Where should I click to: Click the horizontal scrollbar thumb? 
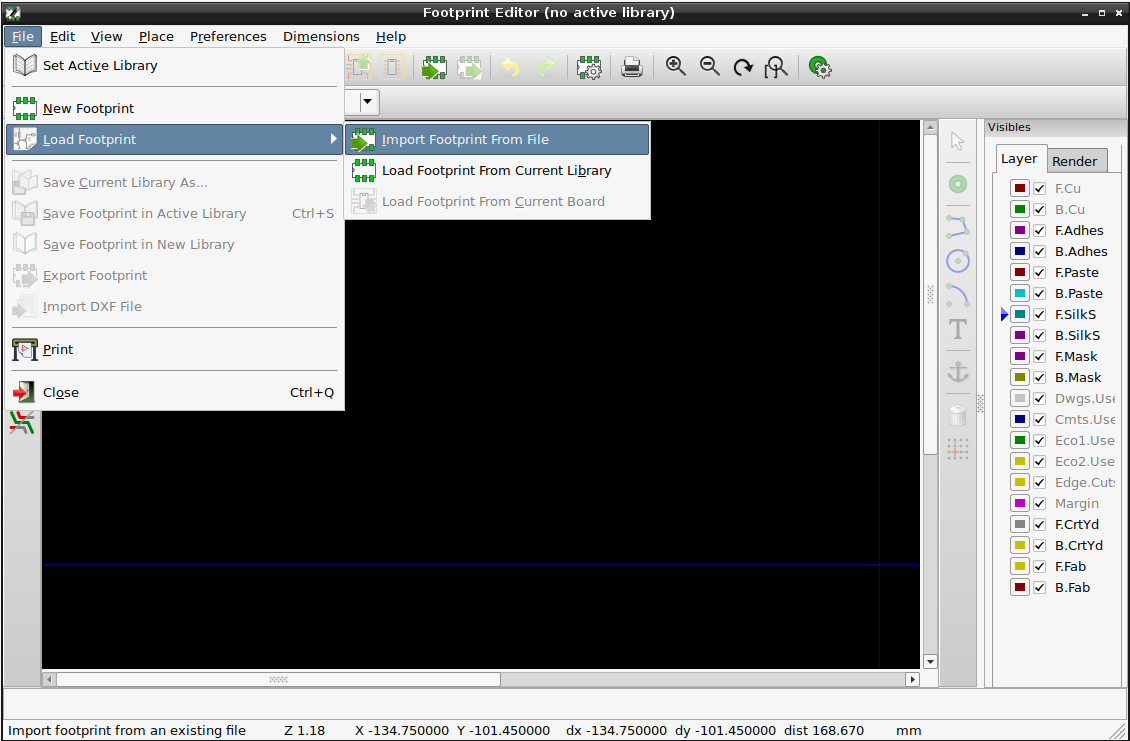coord(278,679)
